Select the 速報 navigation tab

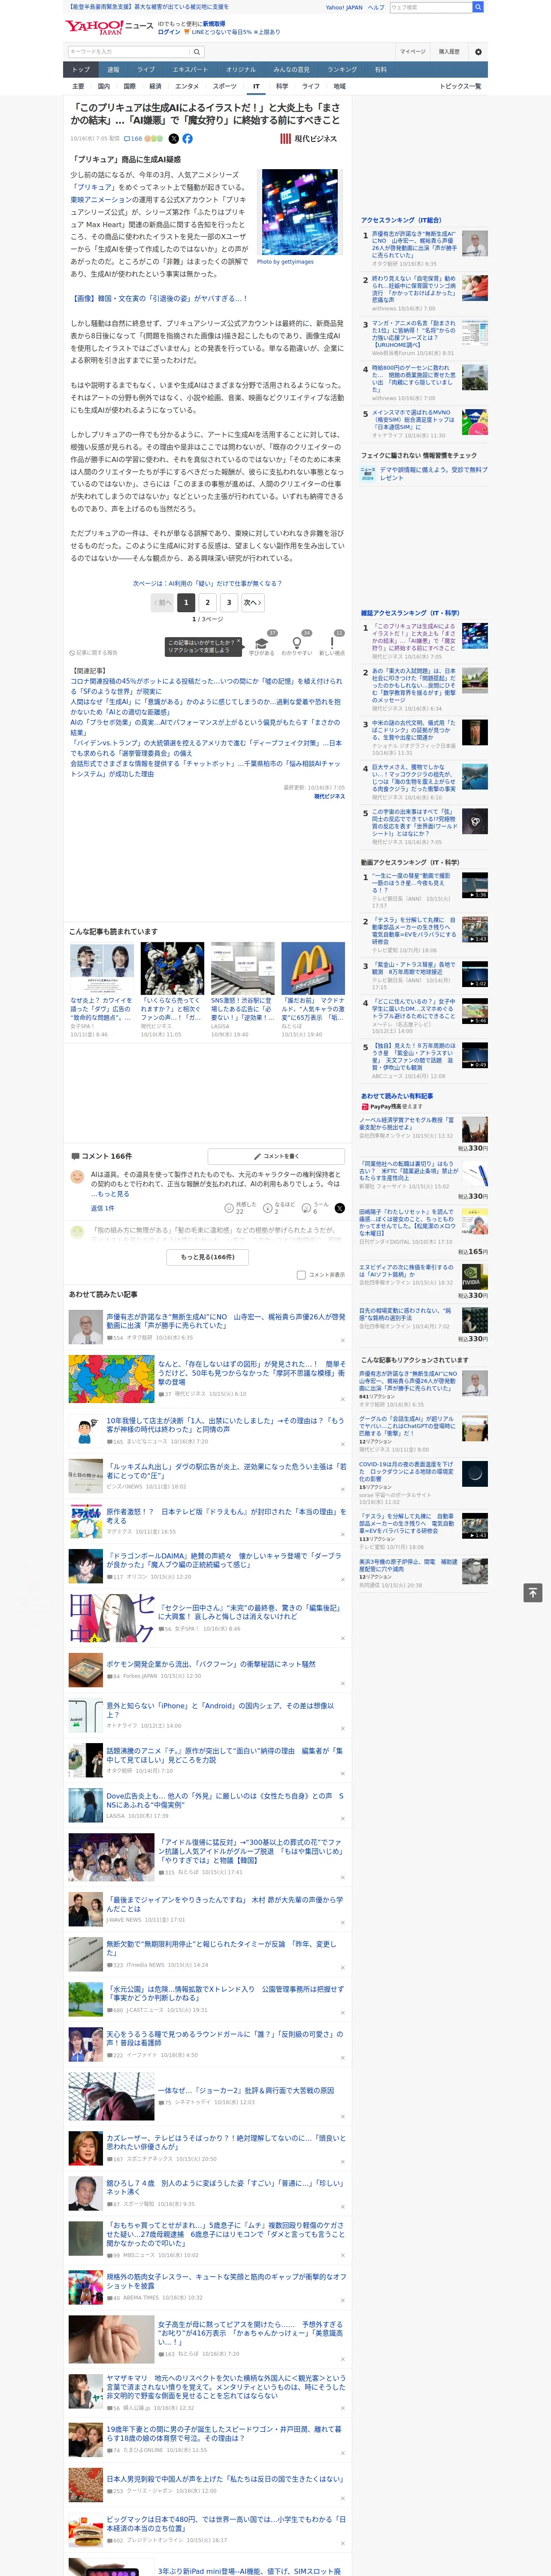click(x=113, y=70)
